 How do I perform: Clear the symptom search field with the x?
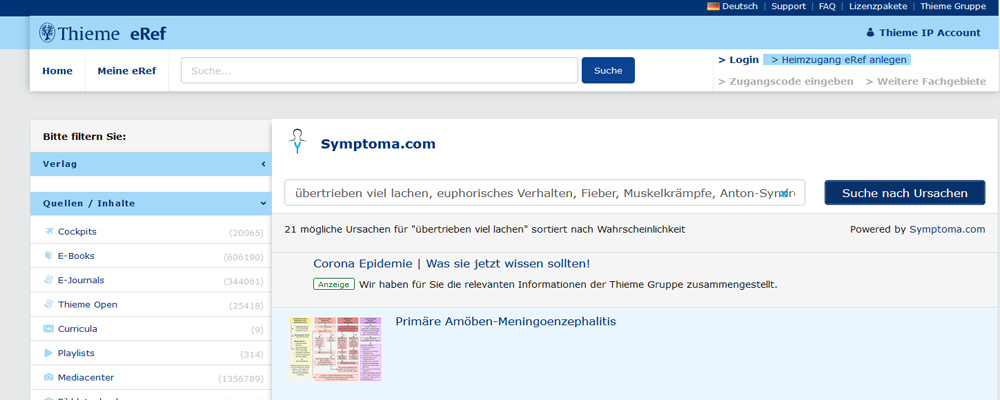784,193
